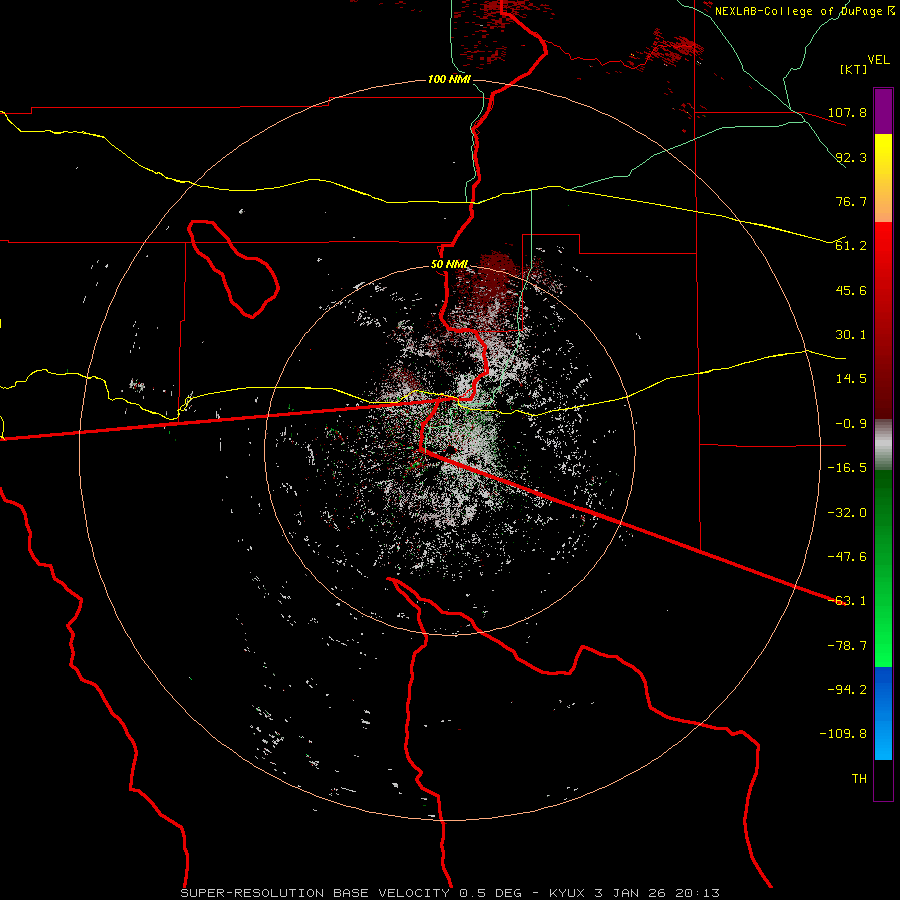Select the -47.6 legend value
The image size is (900, 900).
[847, 557]
